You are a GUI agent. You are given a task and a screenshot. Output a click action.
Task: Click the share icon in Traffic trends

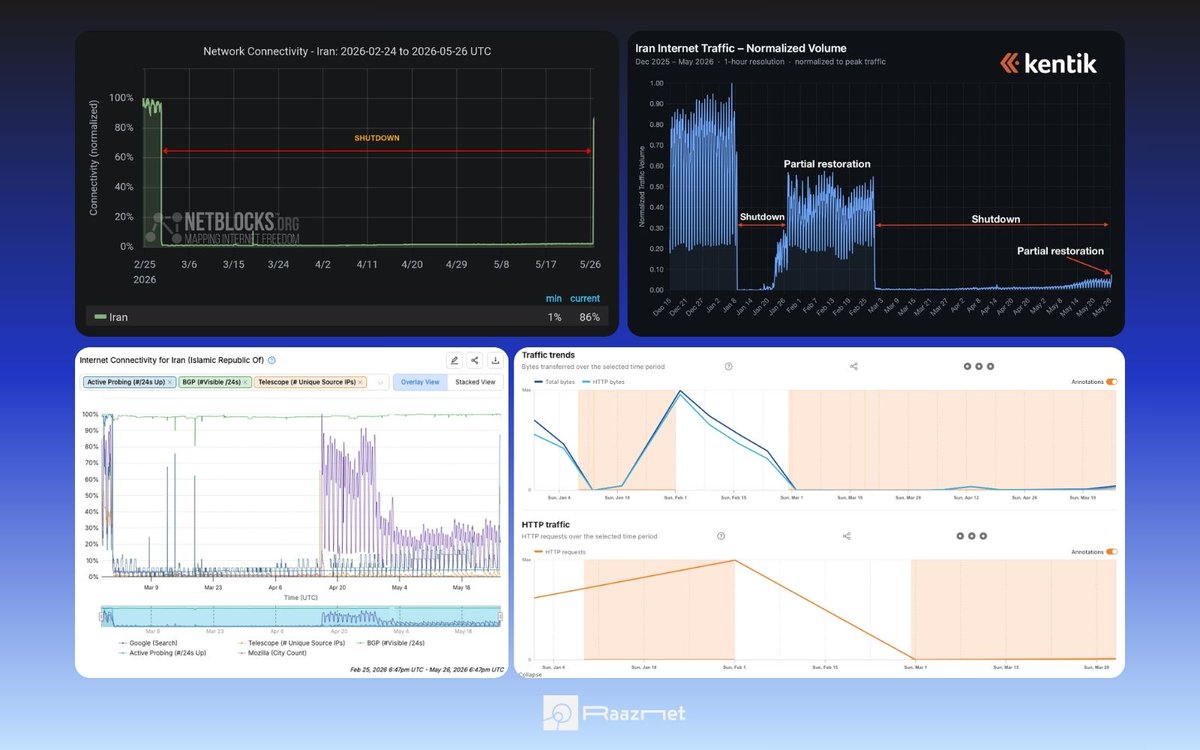pos(854,366)
